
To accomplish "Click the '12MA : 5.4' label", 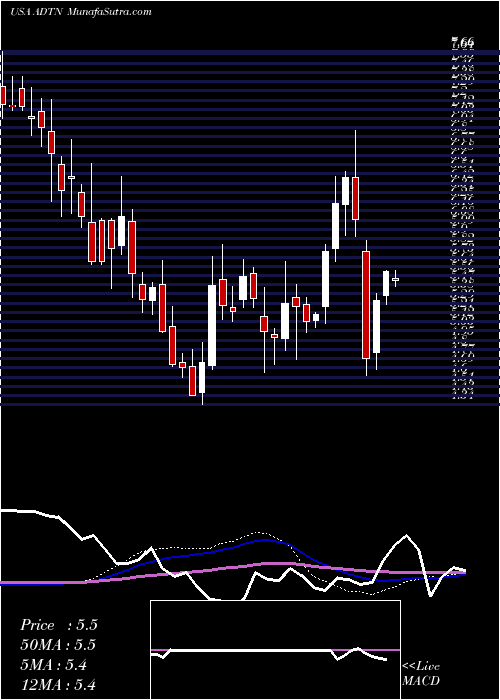I will point(58,685).
